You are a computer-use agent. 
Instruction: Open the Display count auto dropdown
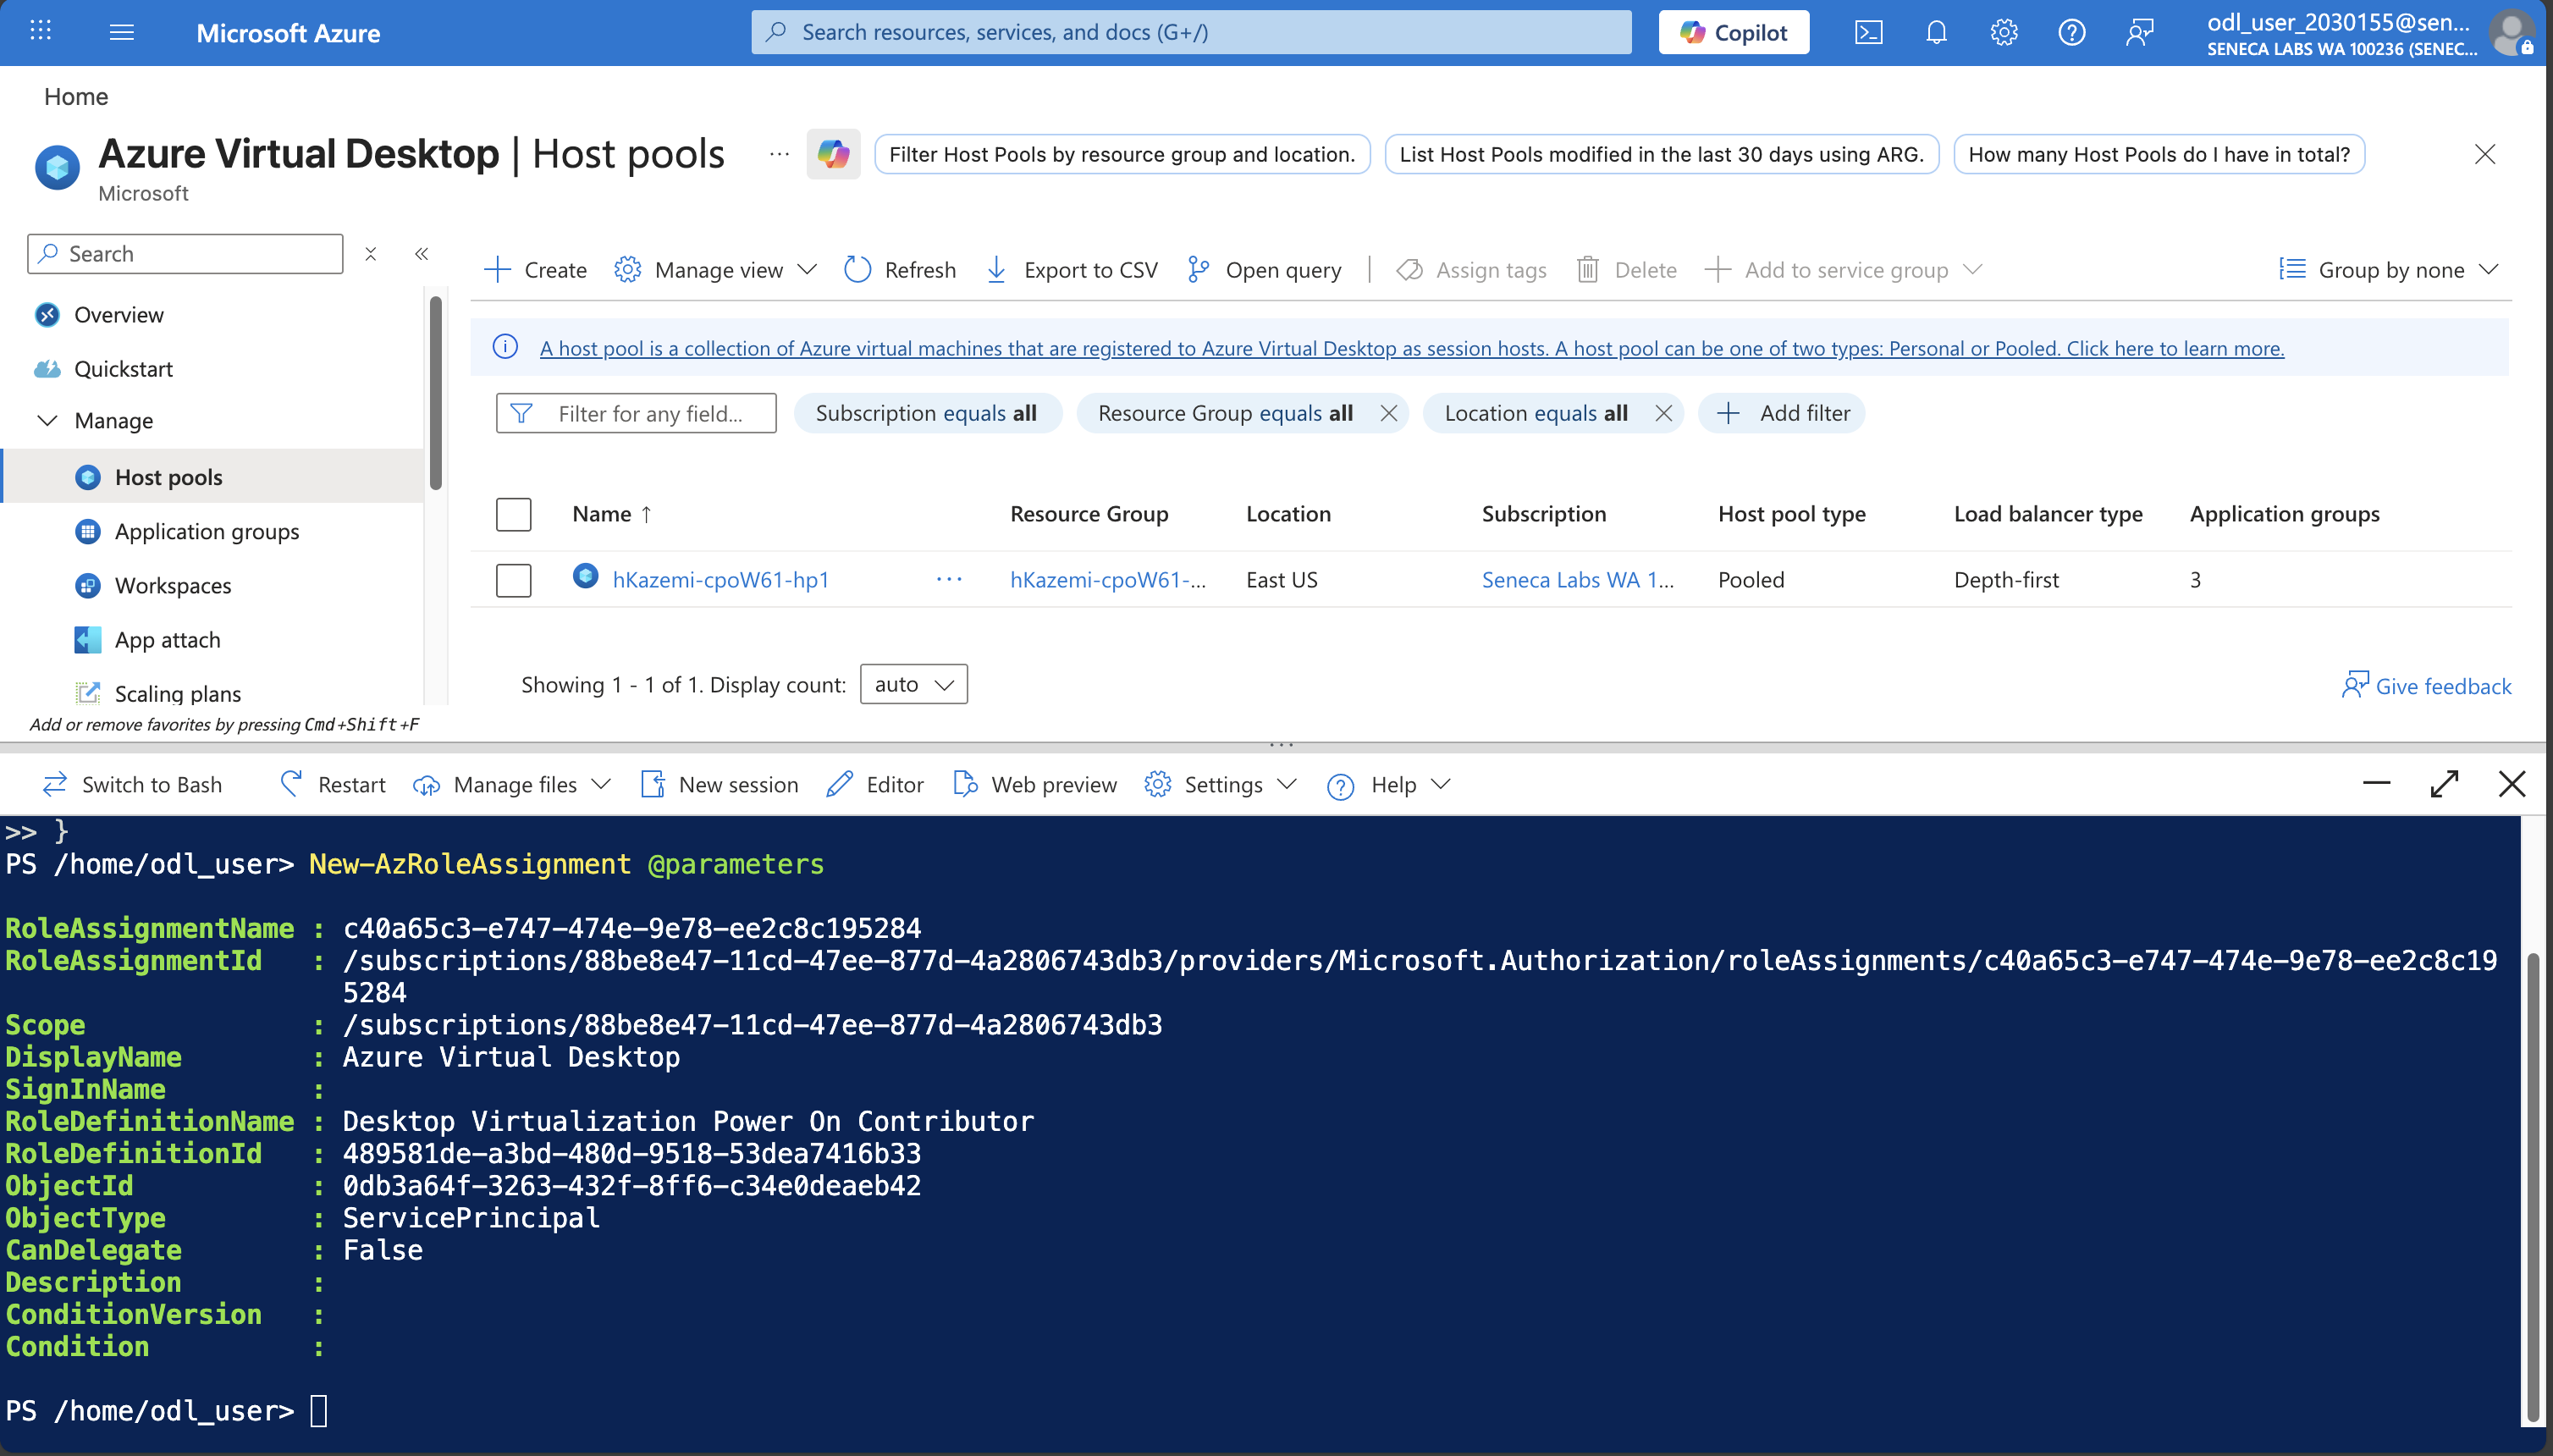[x=913, y=684]
